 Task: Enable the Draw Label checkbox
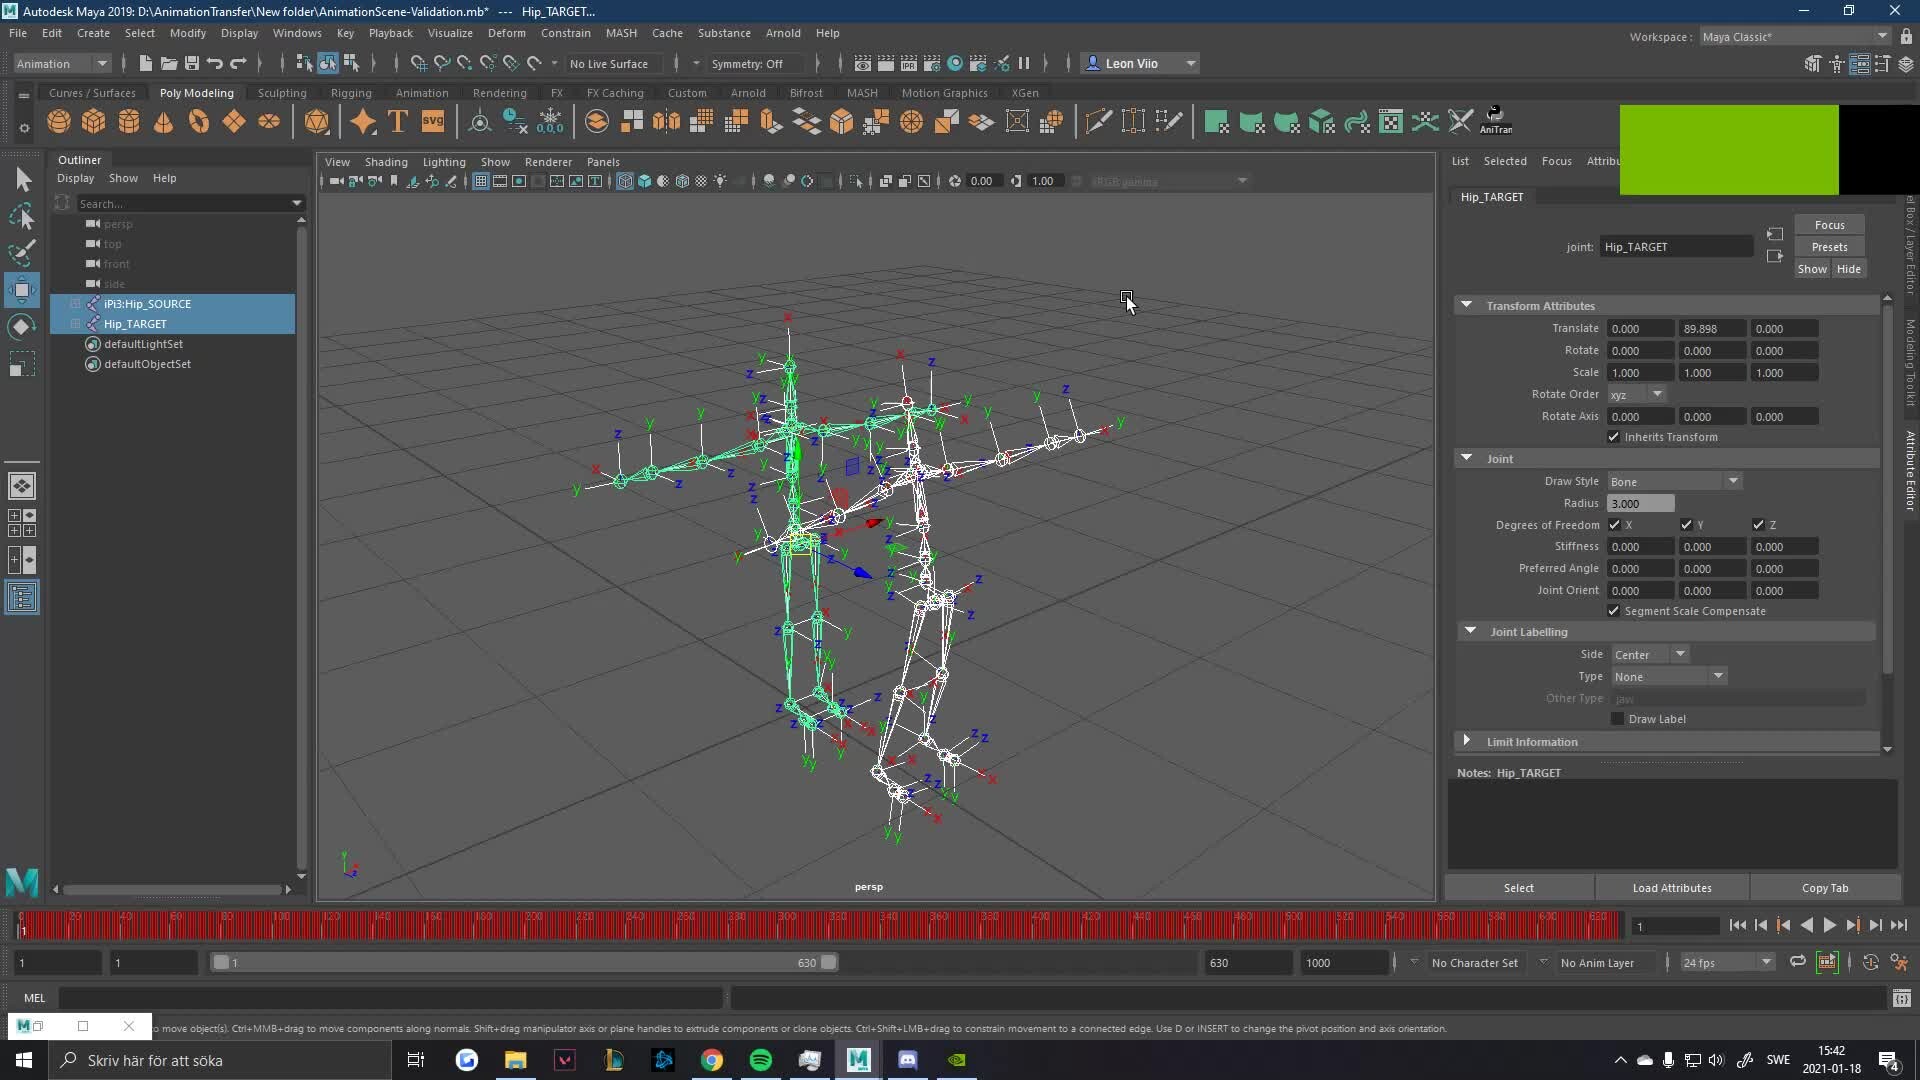point(1618,719)
